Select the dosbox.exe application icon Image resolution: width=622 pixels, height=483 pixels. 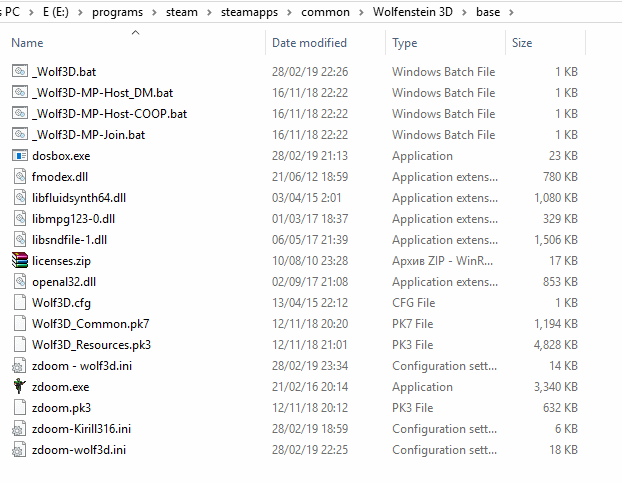(x=20, y=156)
